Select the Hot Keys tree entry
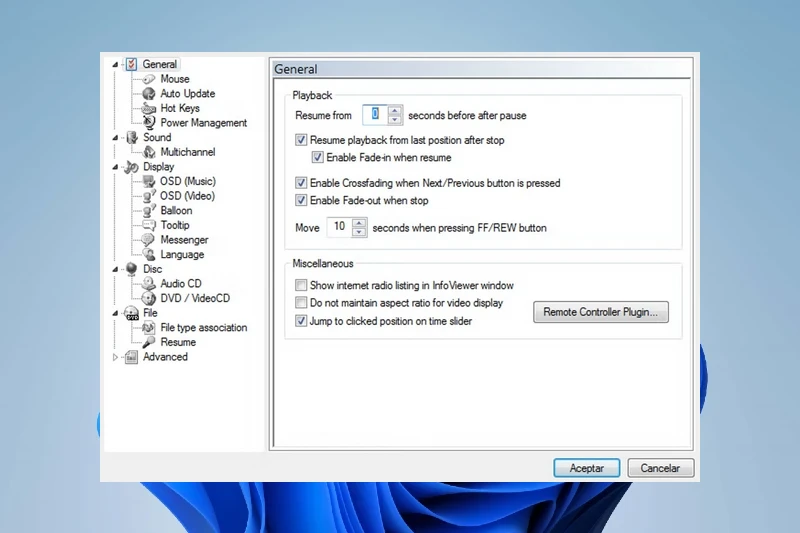800x533 pixels. point(180,108)
